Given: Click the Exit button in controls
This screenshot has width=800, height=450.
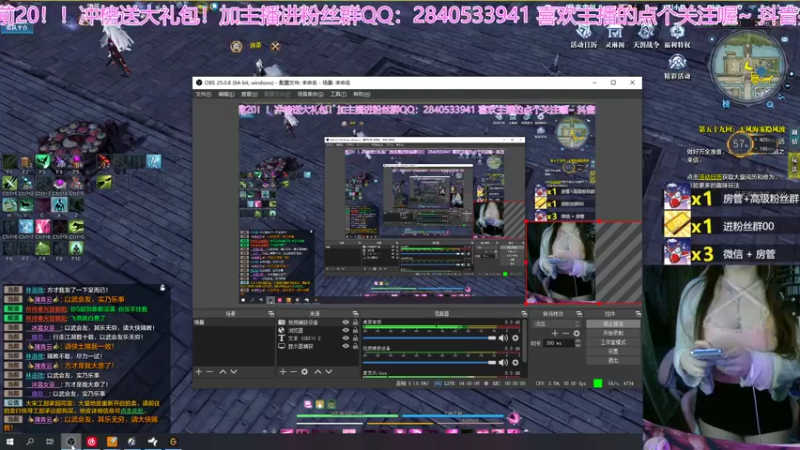Looking at the screenshot, I should [x=613, y=360].
